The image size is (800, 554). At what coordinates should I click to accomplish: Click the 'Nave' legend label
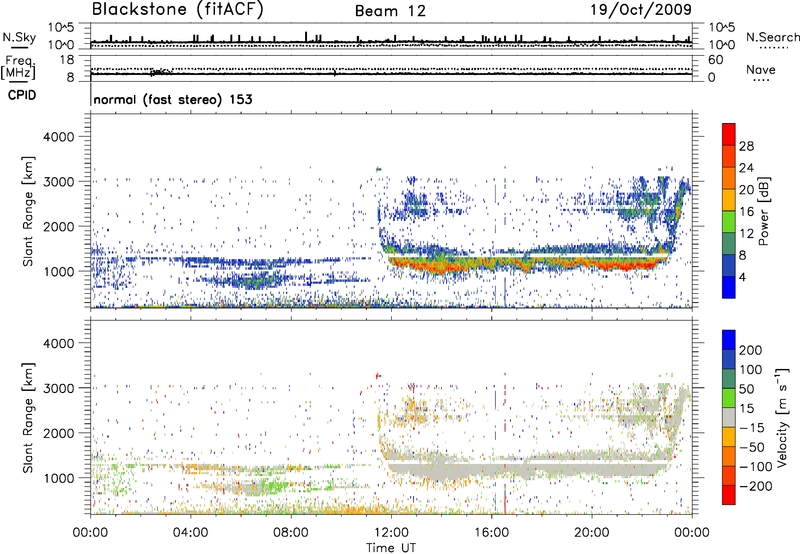761,70
